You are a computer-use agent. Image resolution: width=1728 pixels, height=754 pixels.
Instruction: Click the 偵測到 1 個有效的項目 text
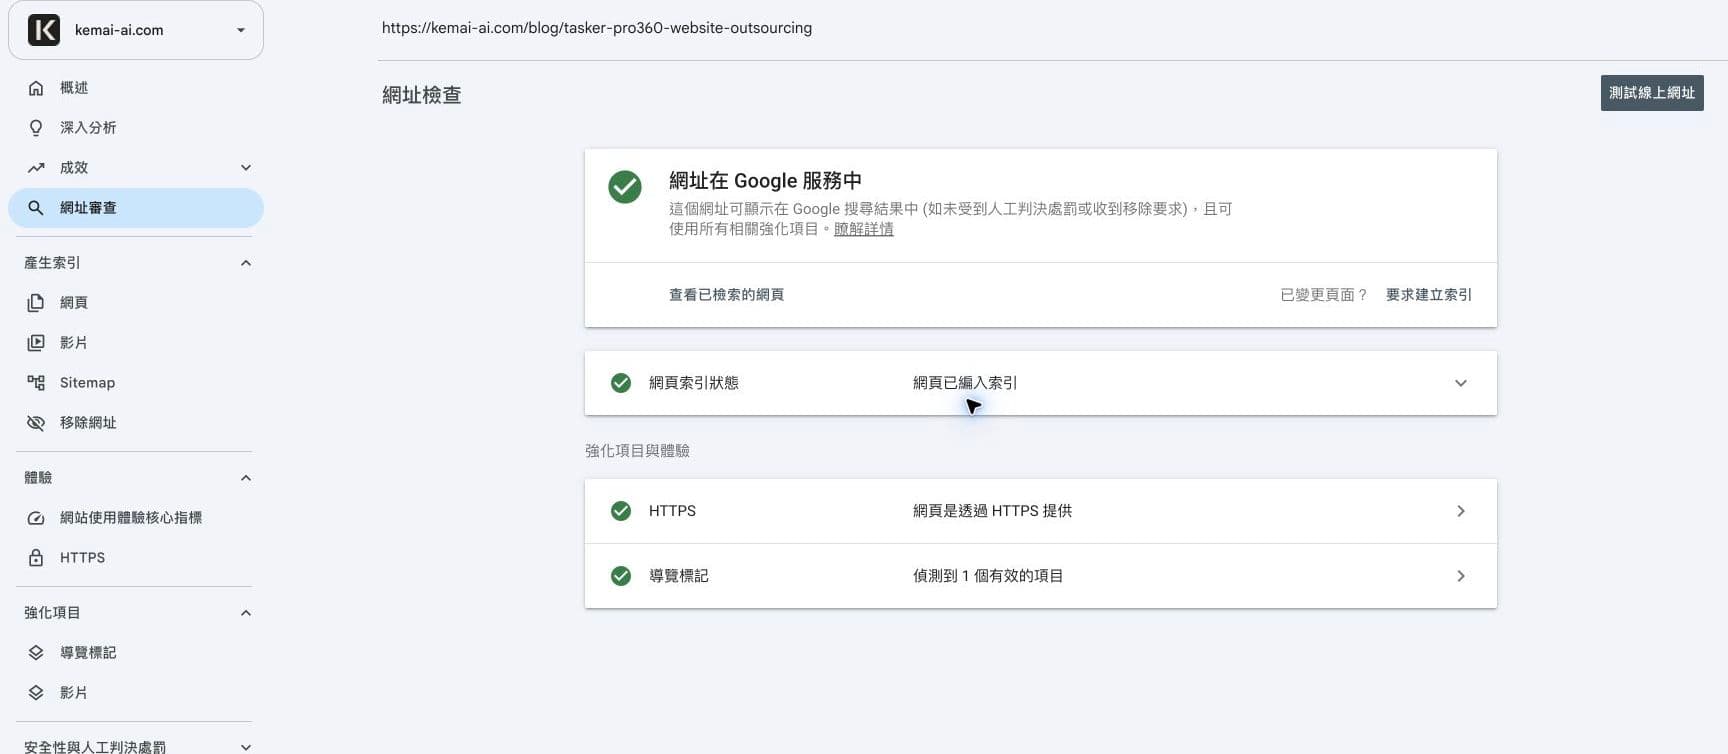click(x=988, y=576)
